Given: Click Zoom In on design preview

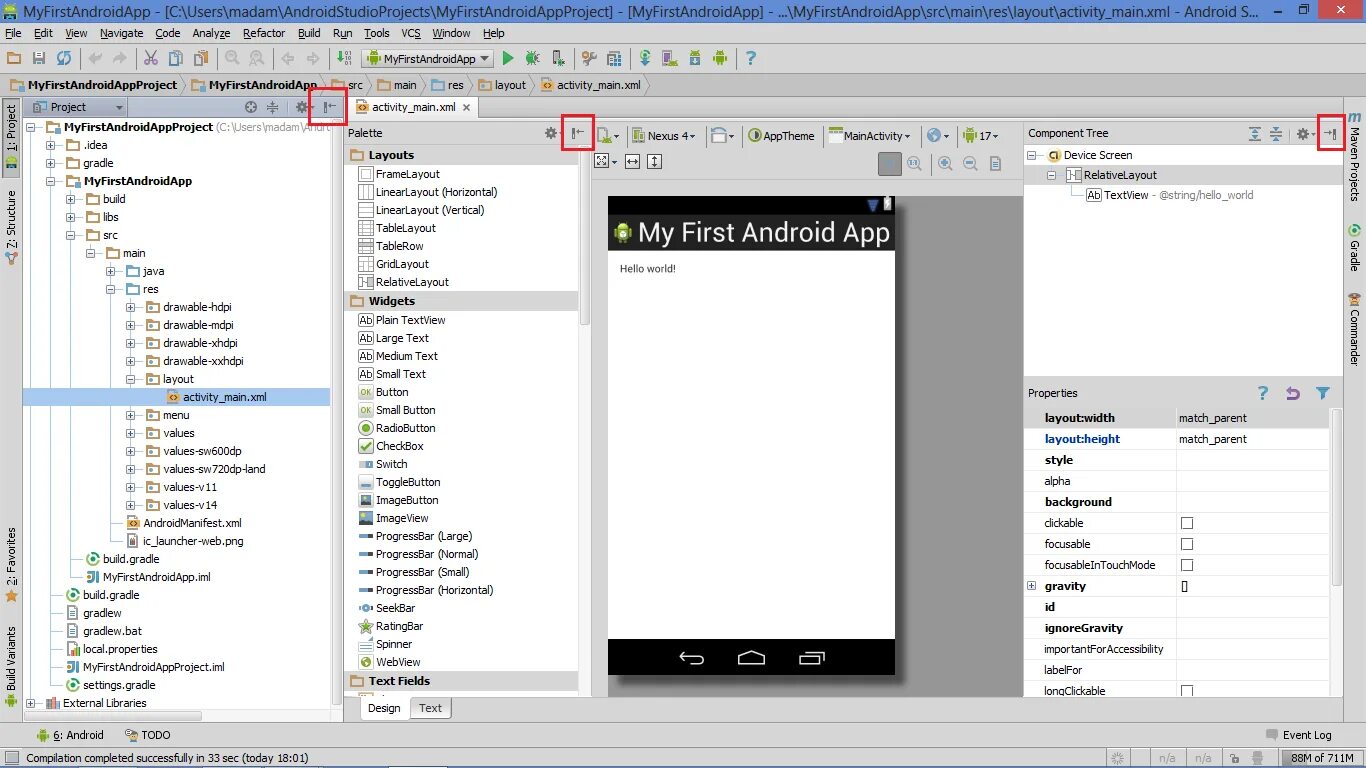Looking at the screenshot, I should [x=944, y=163].
